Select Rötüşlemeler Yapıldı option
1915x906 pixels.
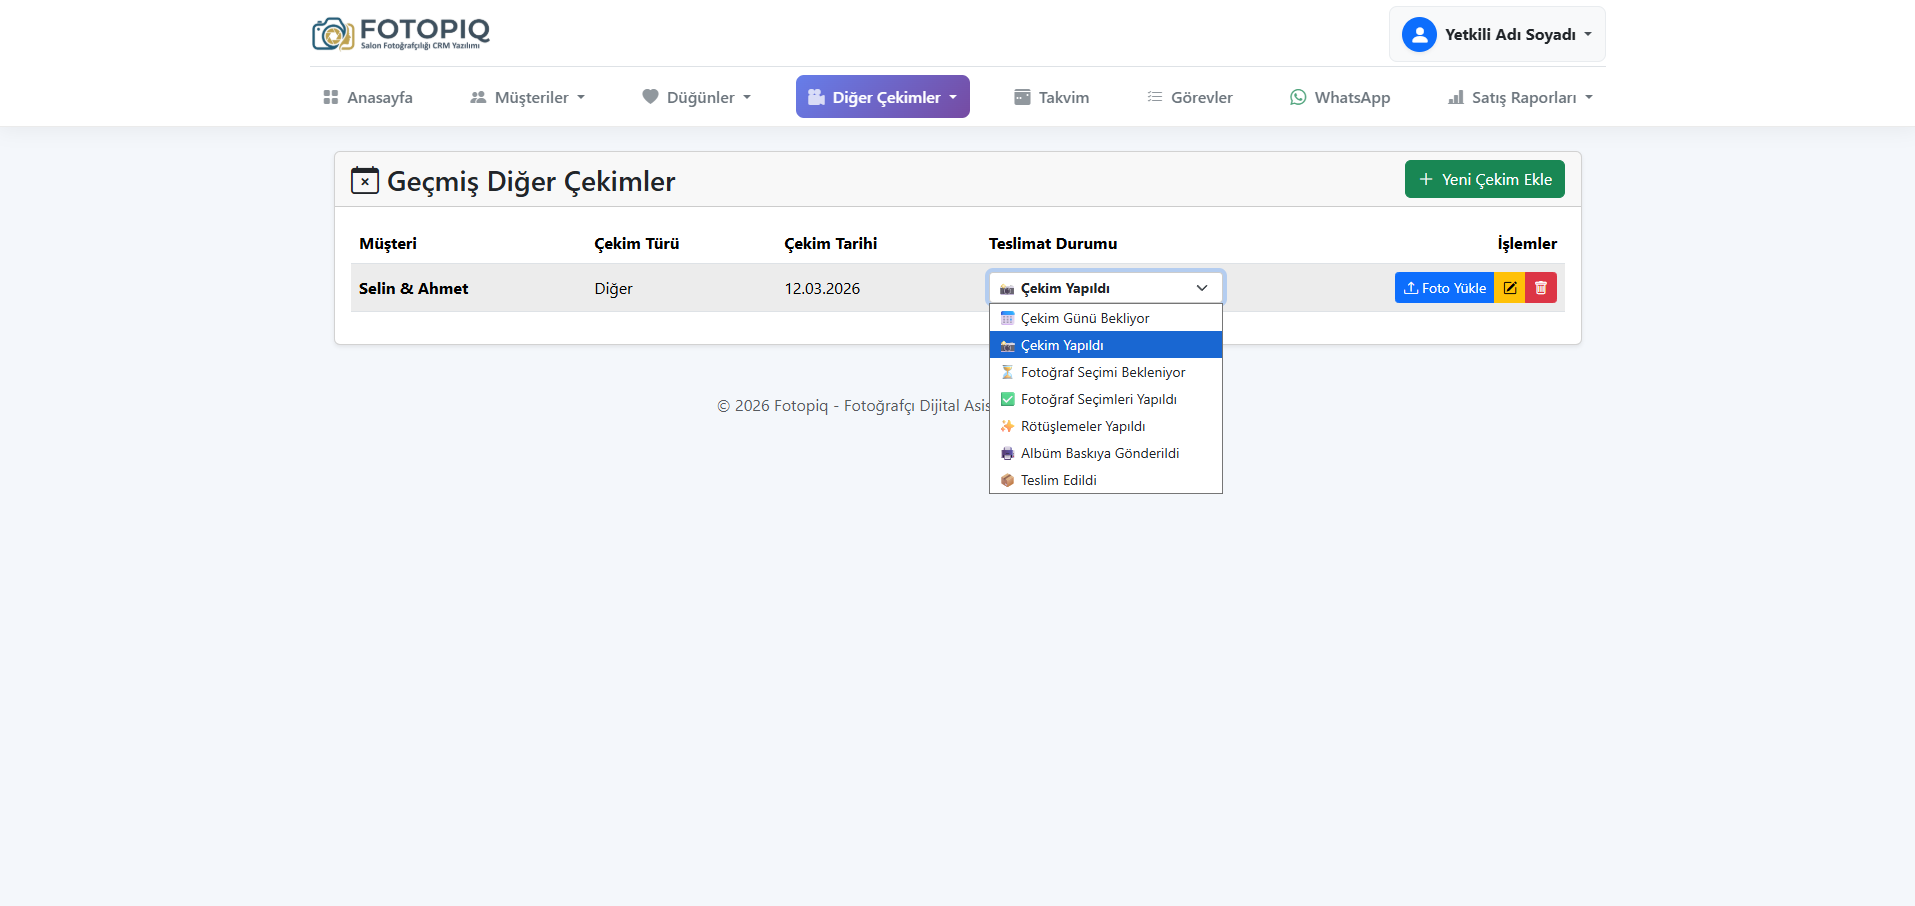[x=1083, y=426]
